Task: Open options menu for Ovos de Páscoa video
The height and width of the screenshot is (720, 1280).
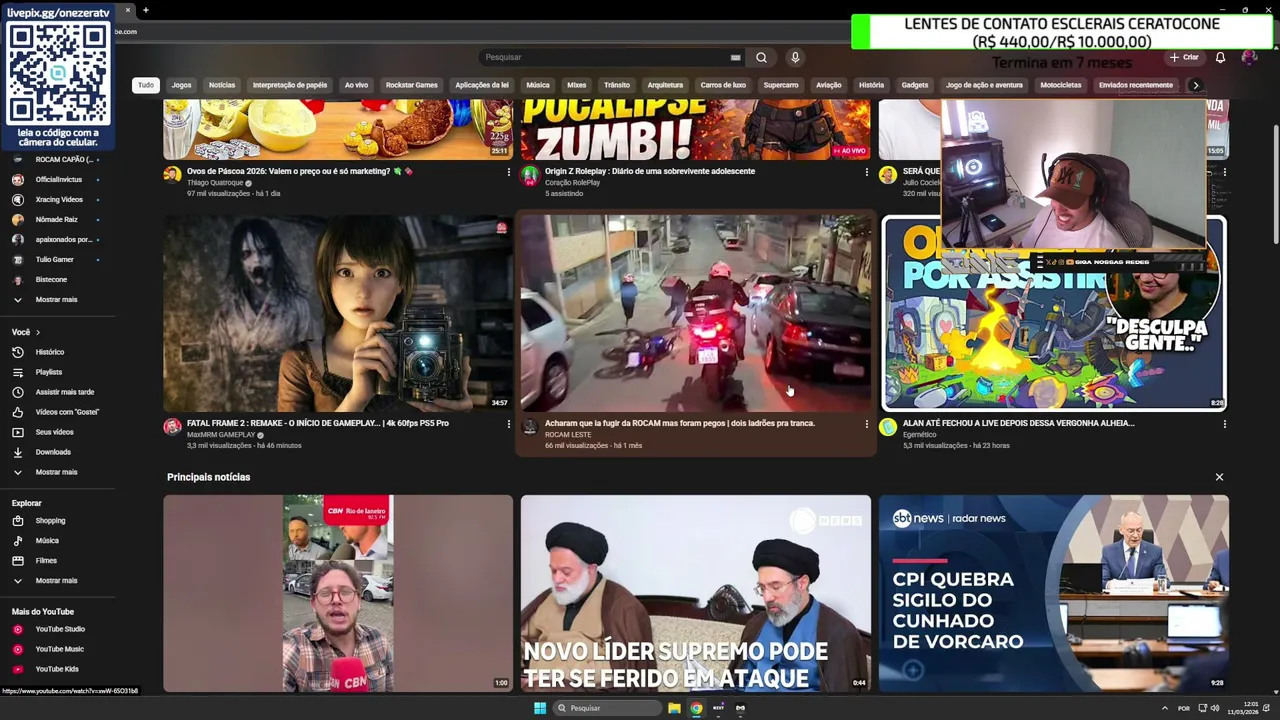Action: pos(508,172)
